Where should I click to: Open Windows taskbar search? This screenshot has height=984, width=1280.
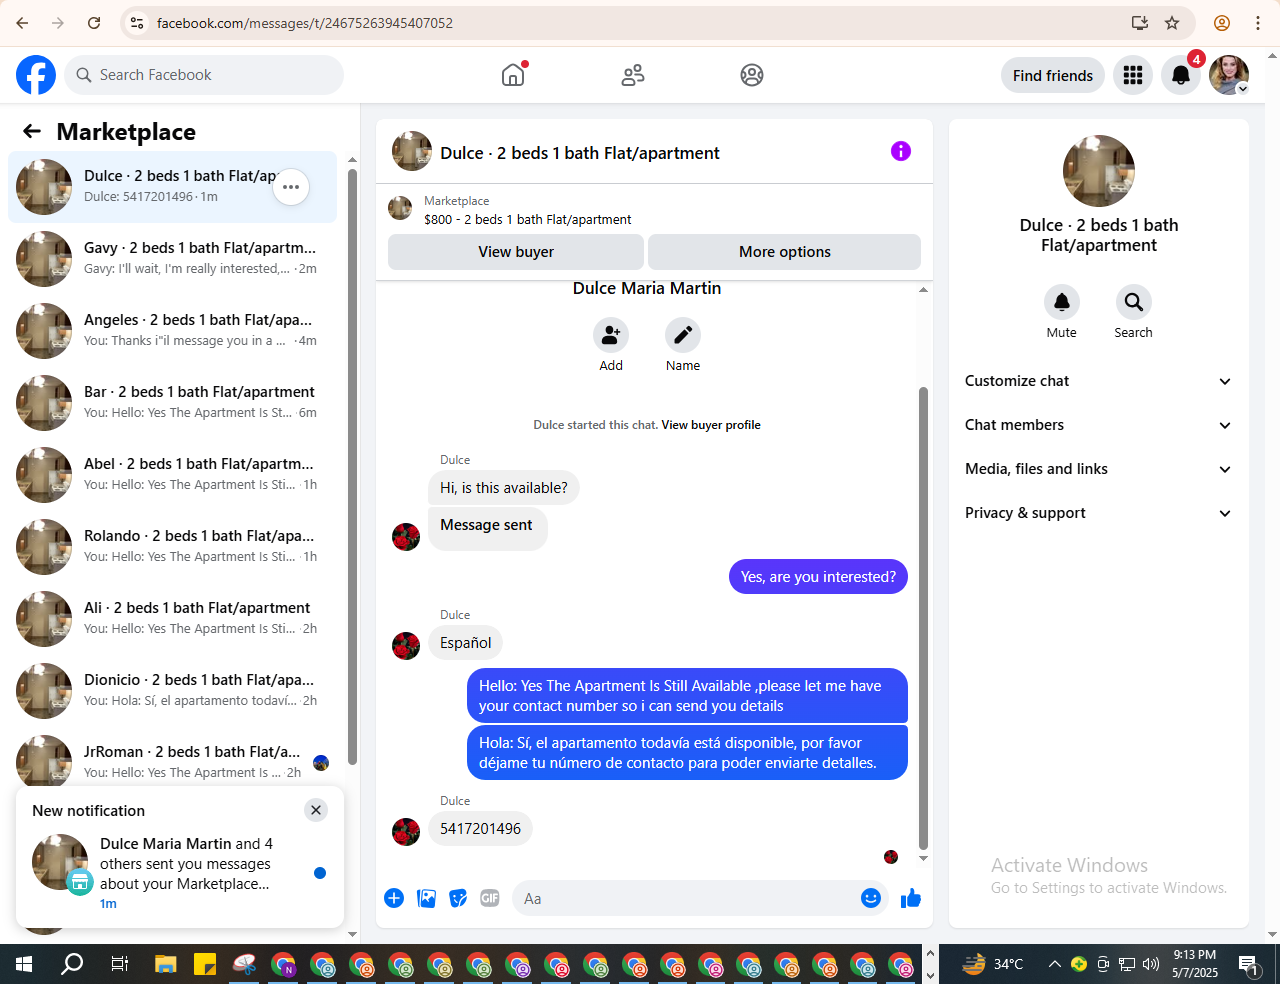(72, 964)
